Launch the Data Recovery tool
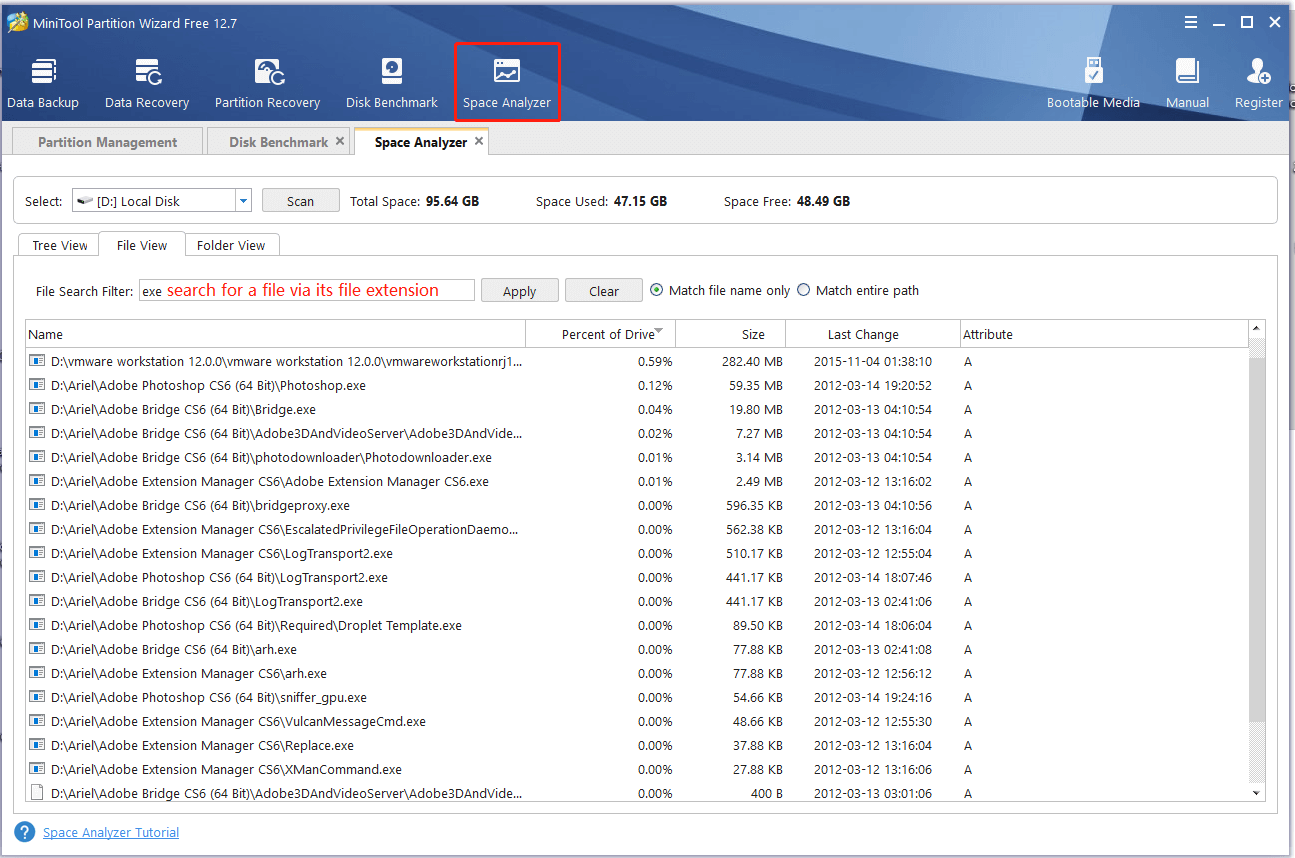Screen dimensions: 1295x858 [147, 83]
